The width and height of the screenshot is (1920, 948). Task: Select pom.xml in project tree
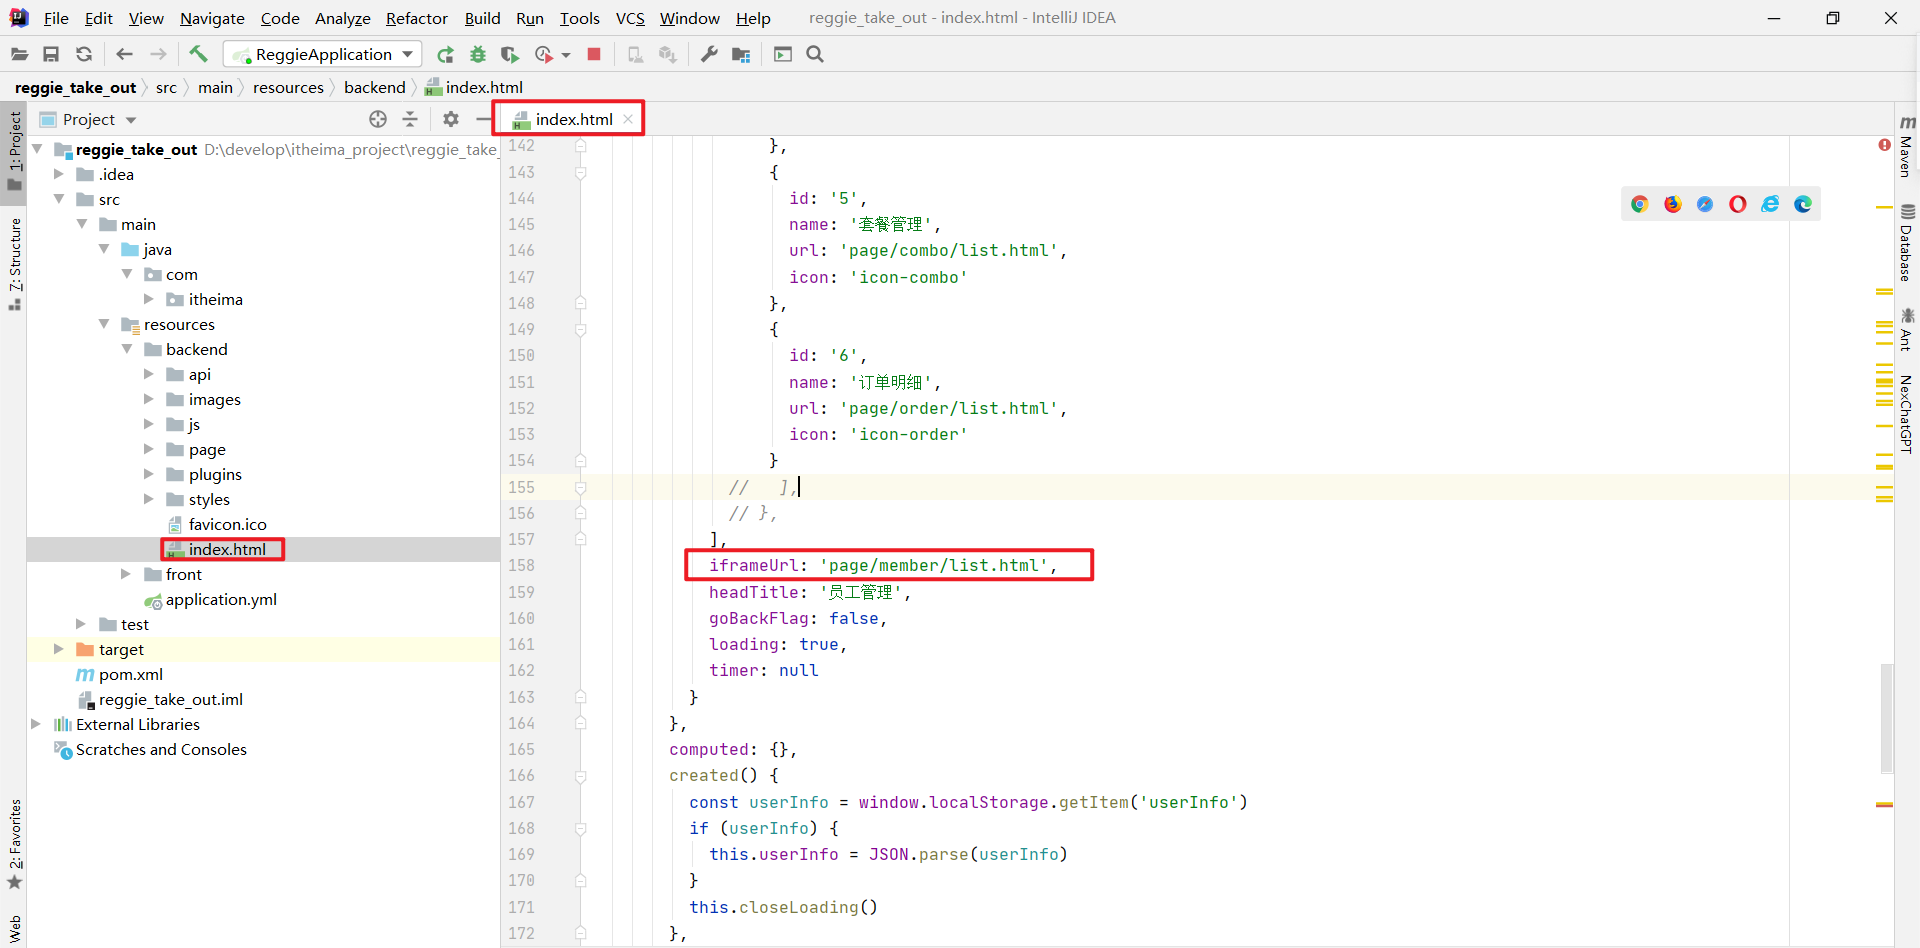(x=130, y=674)
